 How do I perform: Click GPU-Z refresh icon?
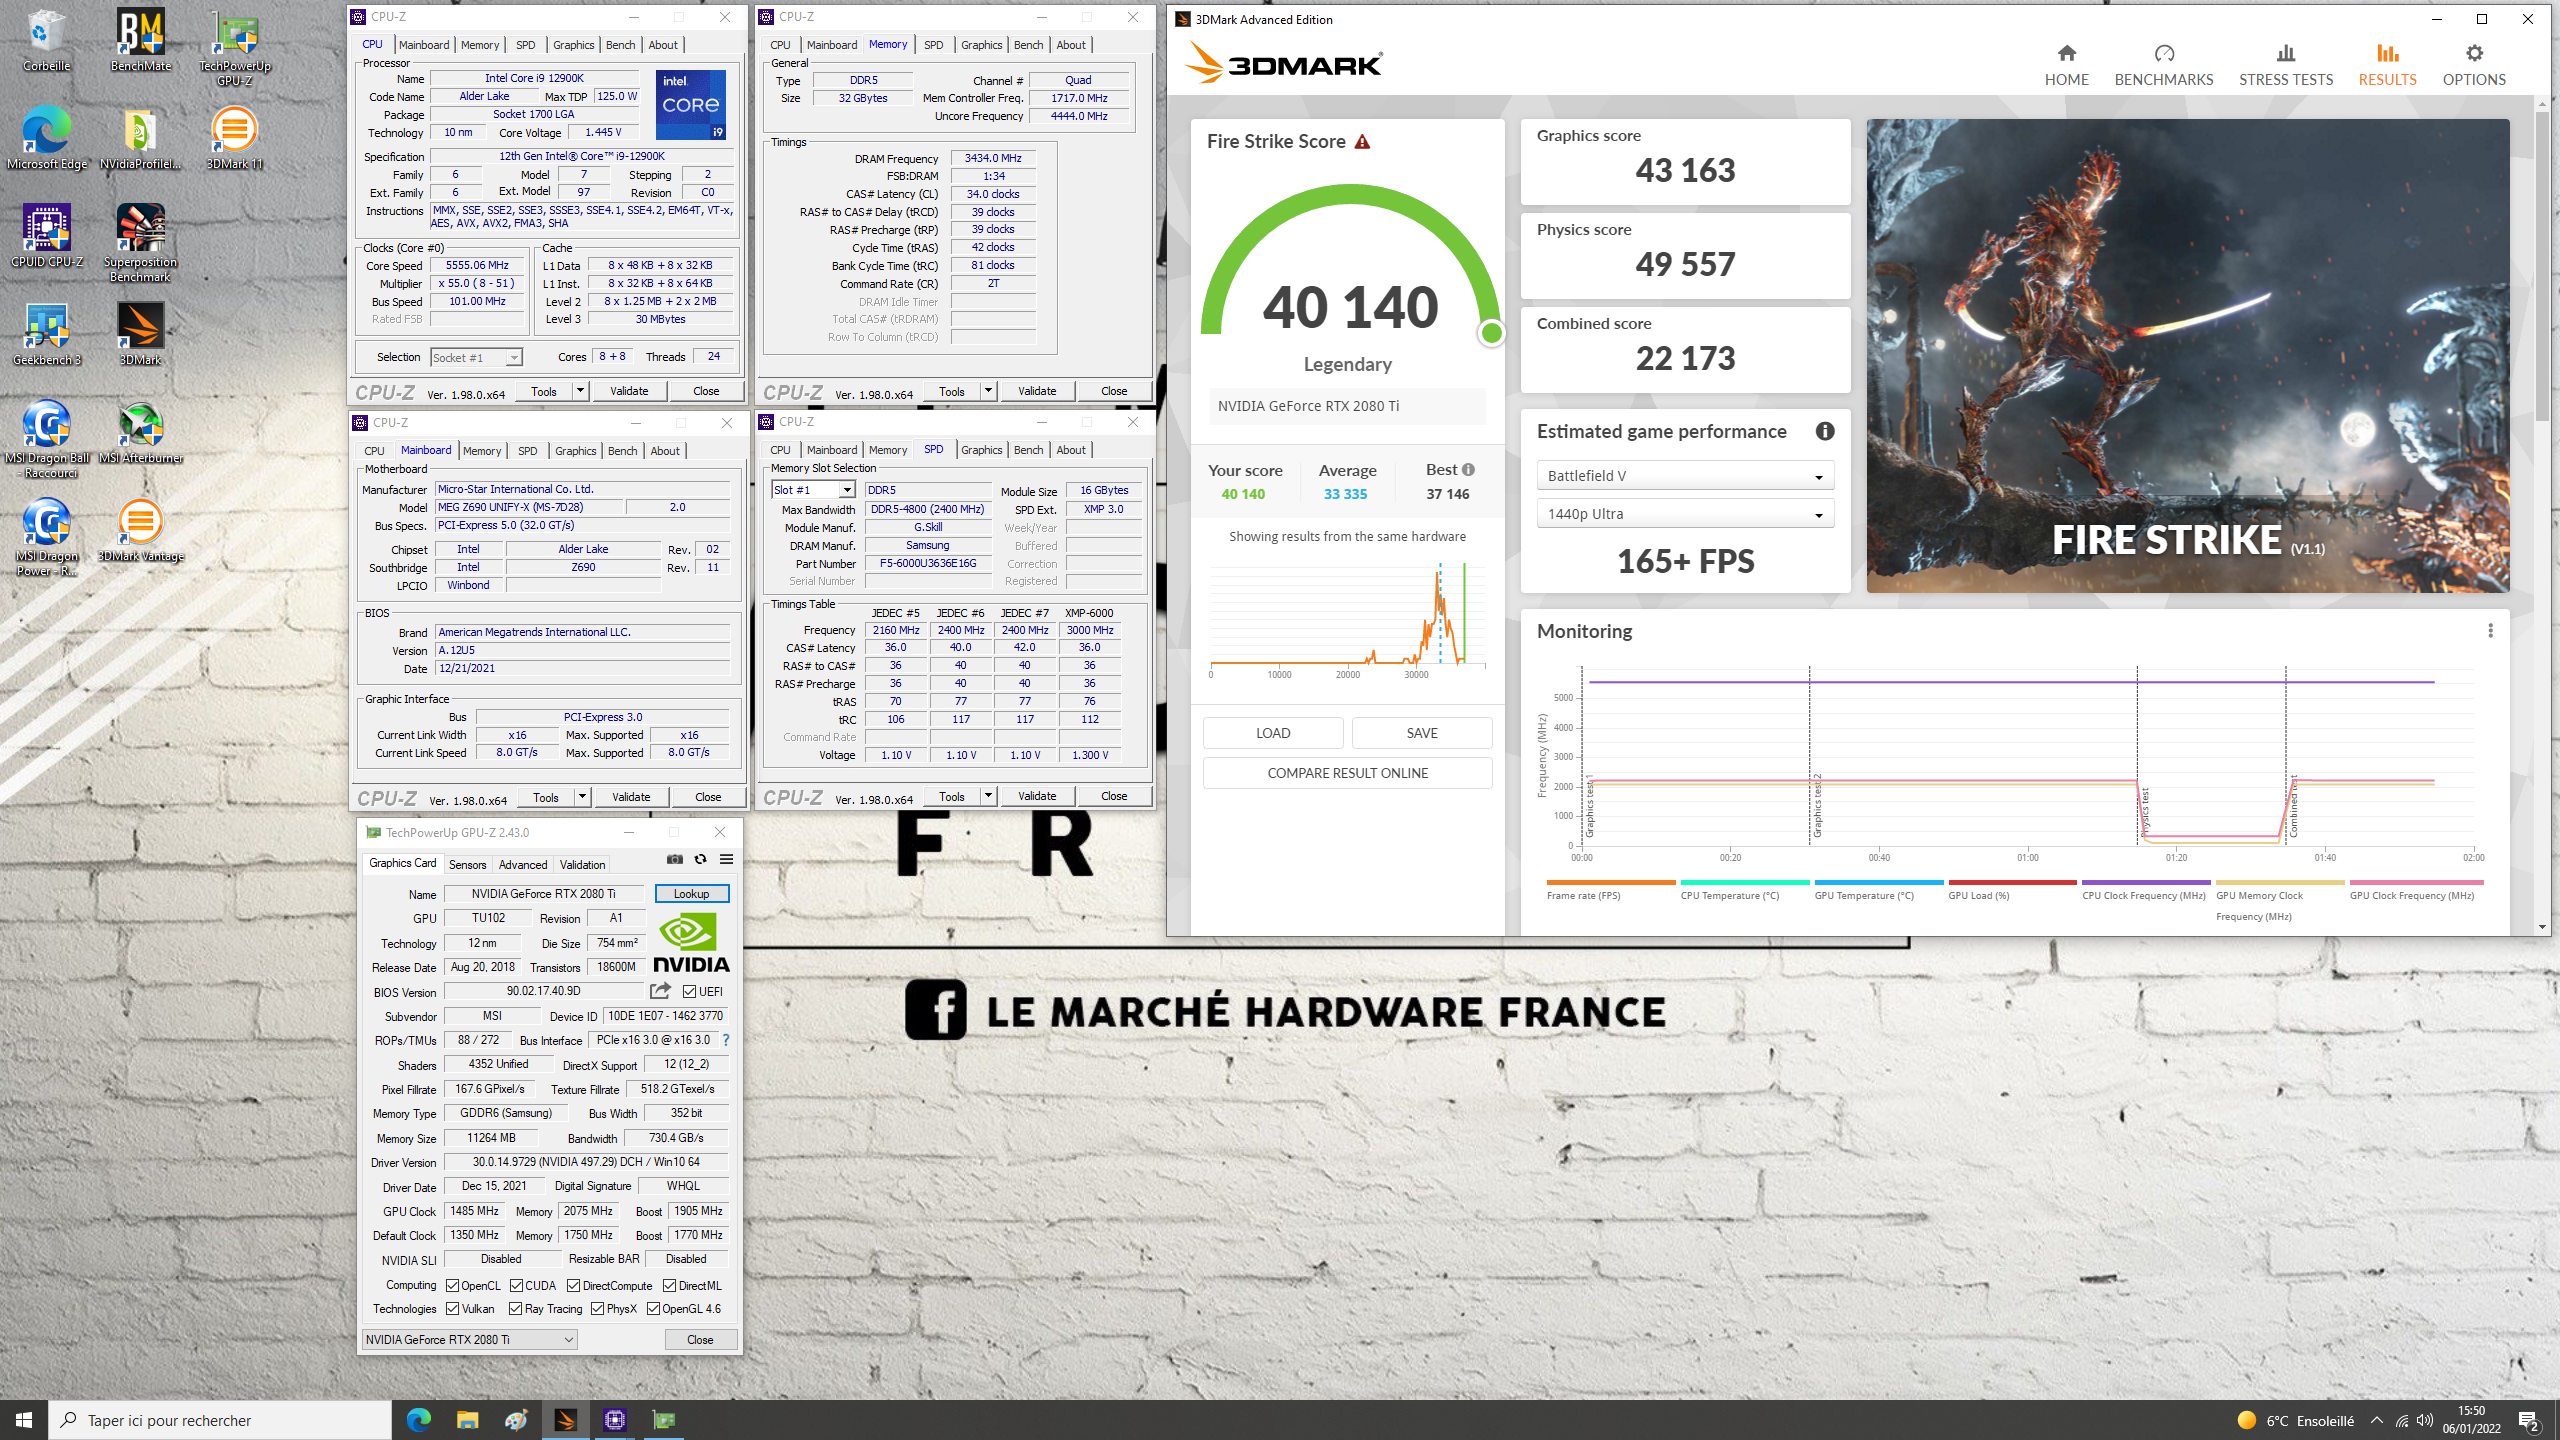point(700,859)
